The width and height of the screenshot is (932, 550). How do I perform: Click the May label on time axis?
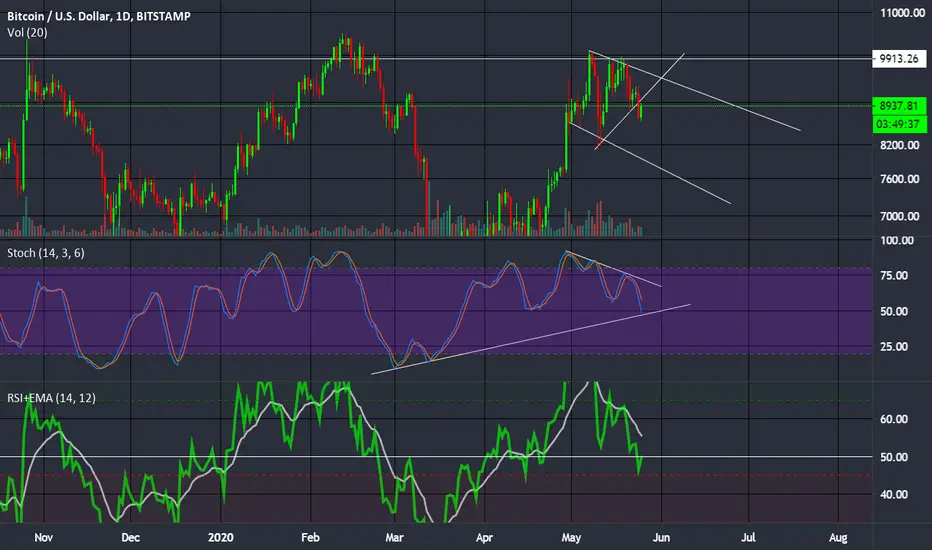click(x=571, y=538)
